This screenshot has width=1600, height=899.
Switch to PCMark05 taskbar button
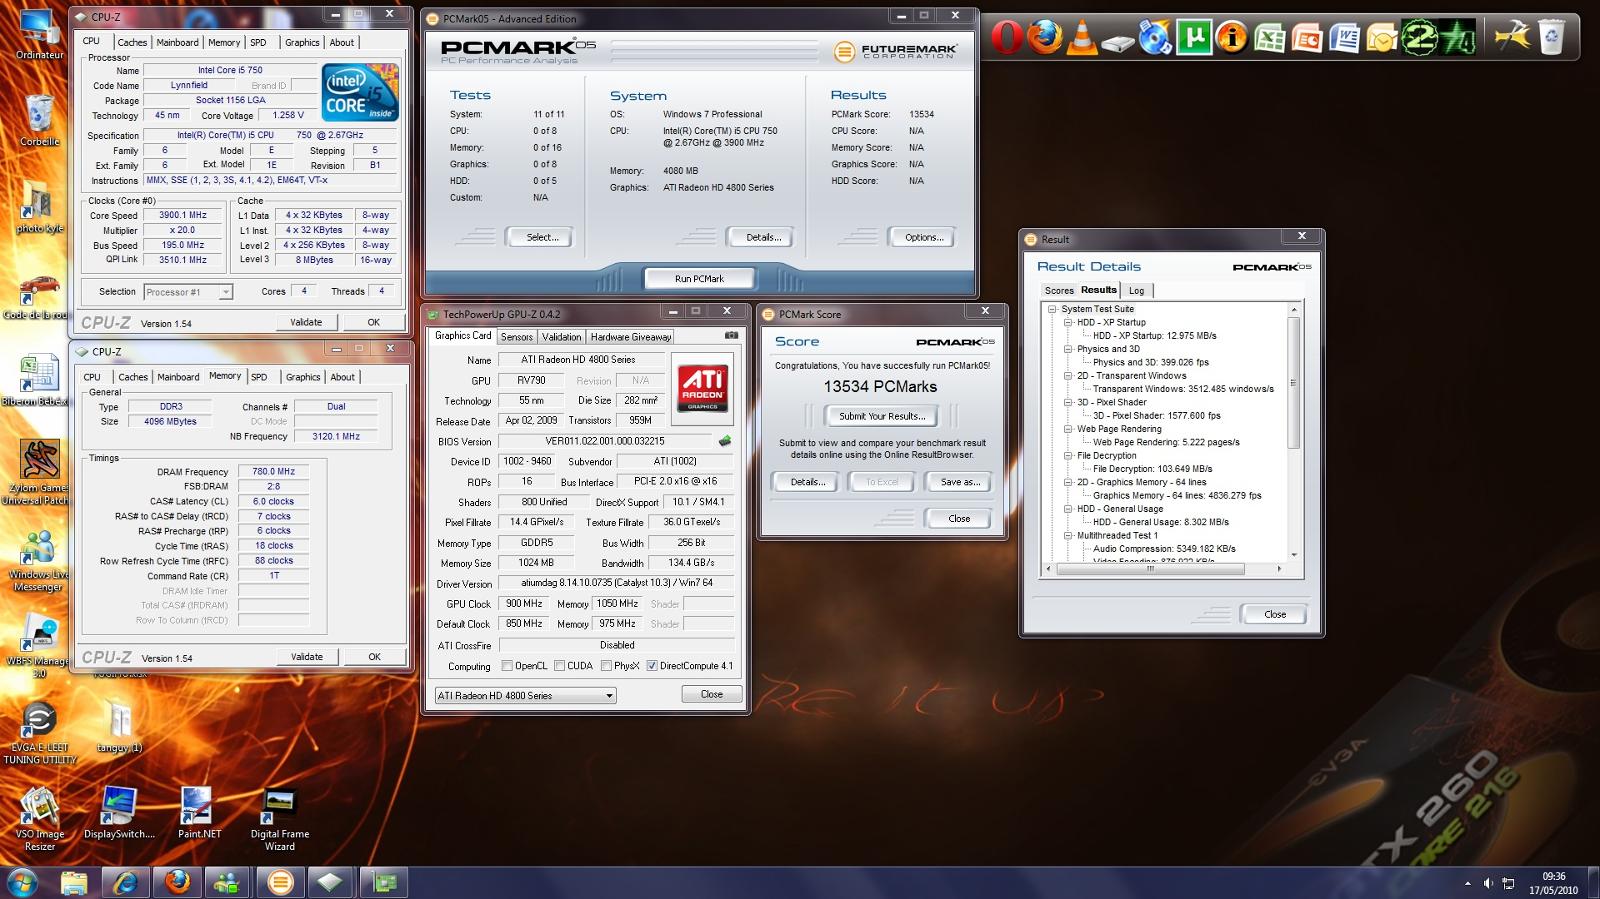[281, 882]
